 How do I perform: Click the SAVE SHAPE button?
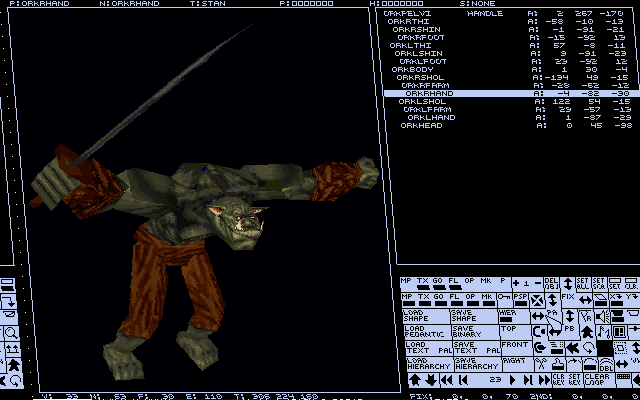pyautogui.click(x=474, y=316)
